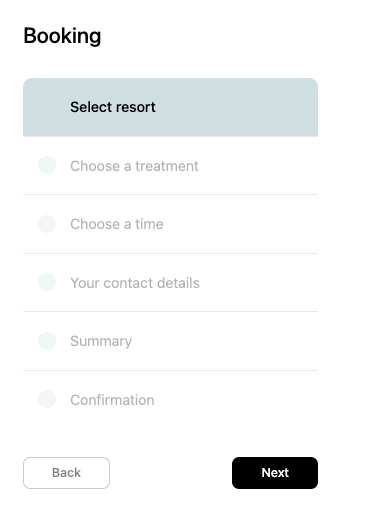Click the Select resort bold title text
378x532 pixels.
[113, 107]
